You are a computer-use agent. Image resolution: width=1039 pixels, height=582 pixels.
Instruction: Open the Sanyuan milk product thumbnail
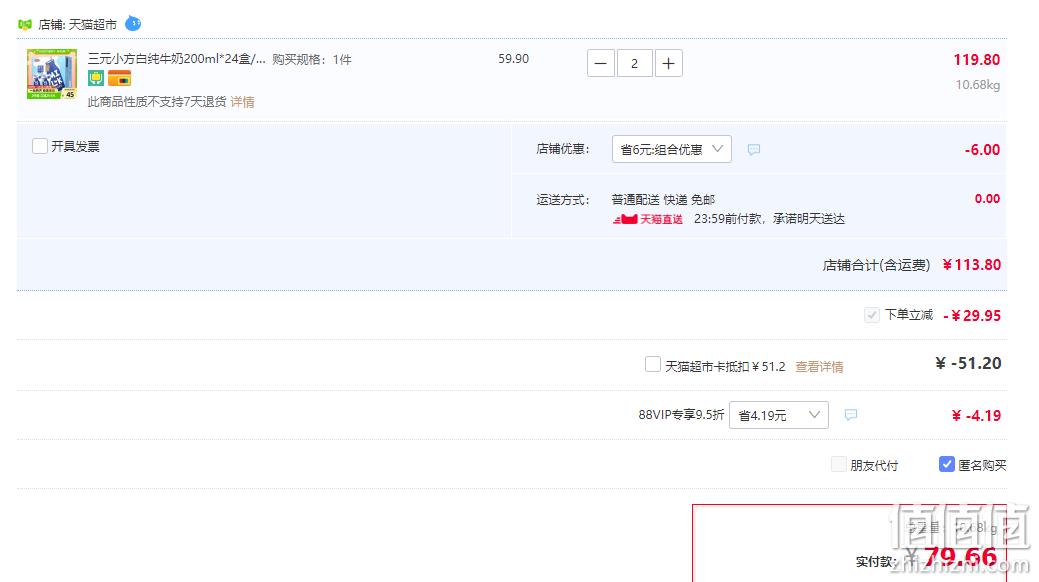click(52, 74)
